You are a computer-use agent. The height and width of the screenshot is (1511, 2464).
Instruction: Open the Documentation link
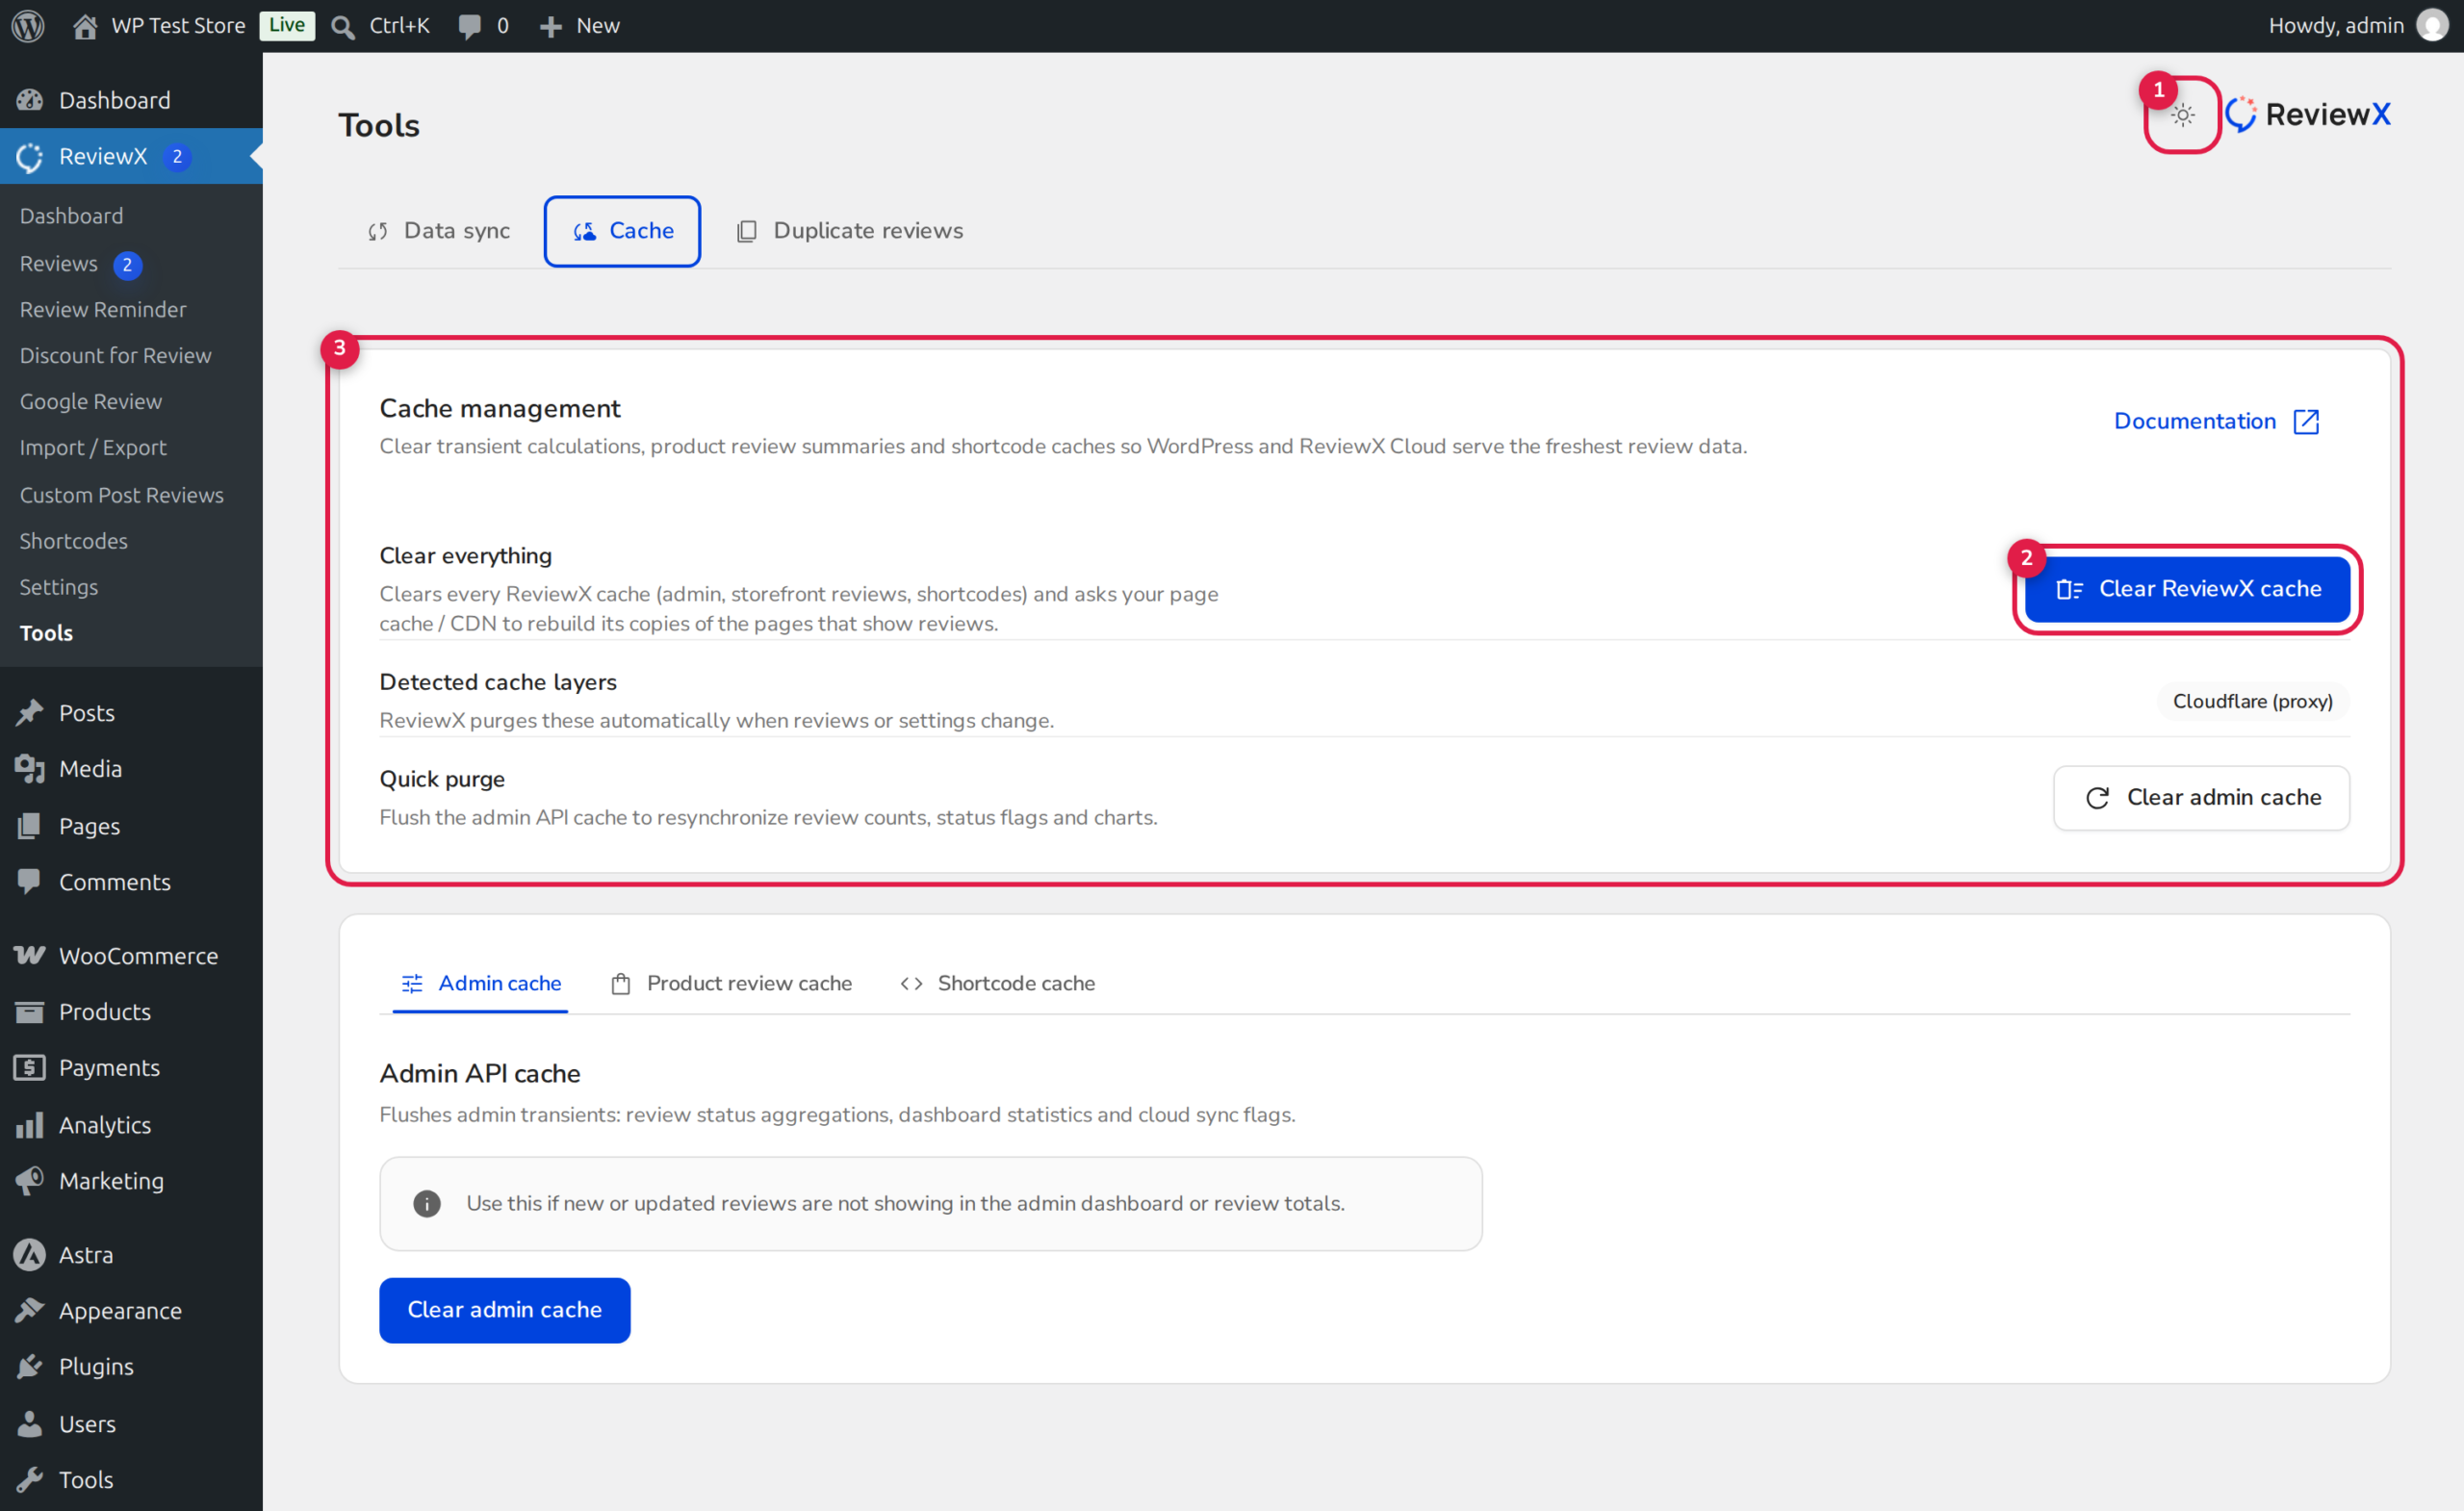coord(2216,421)
